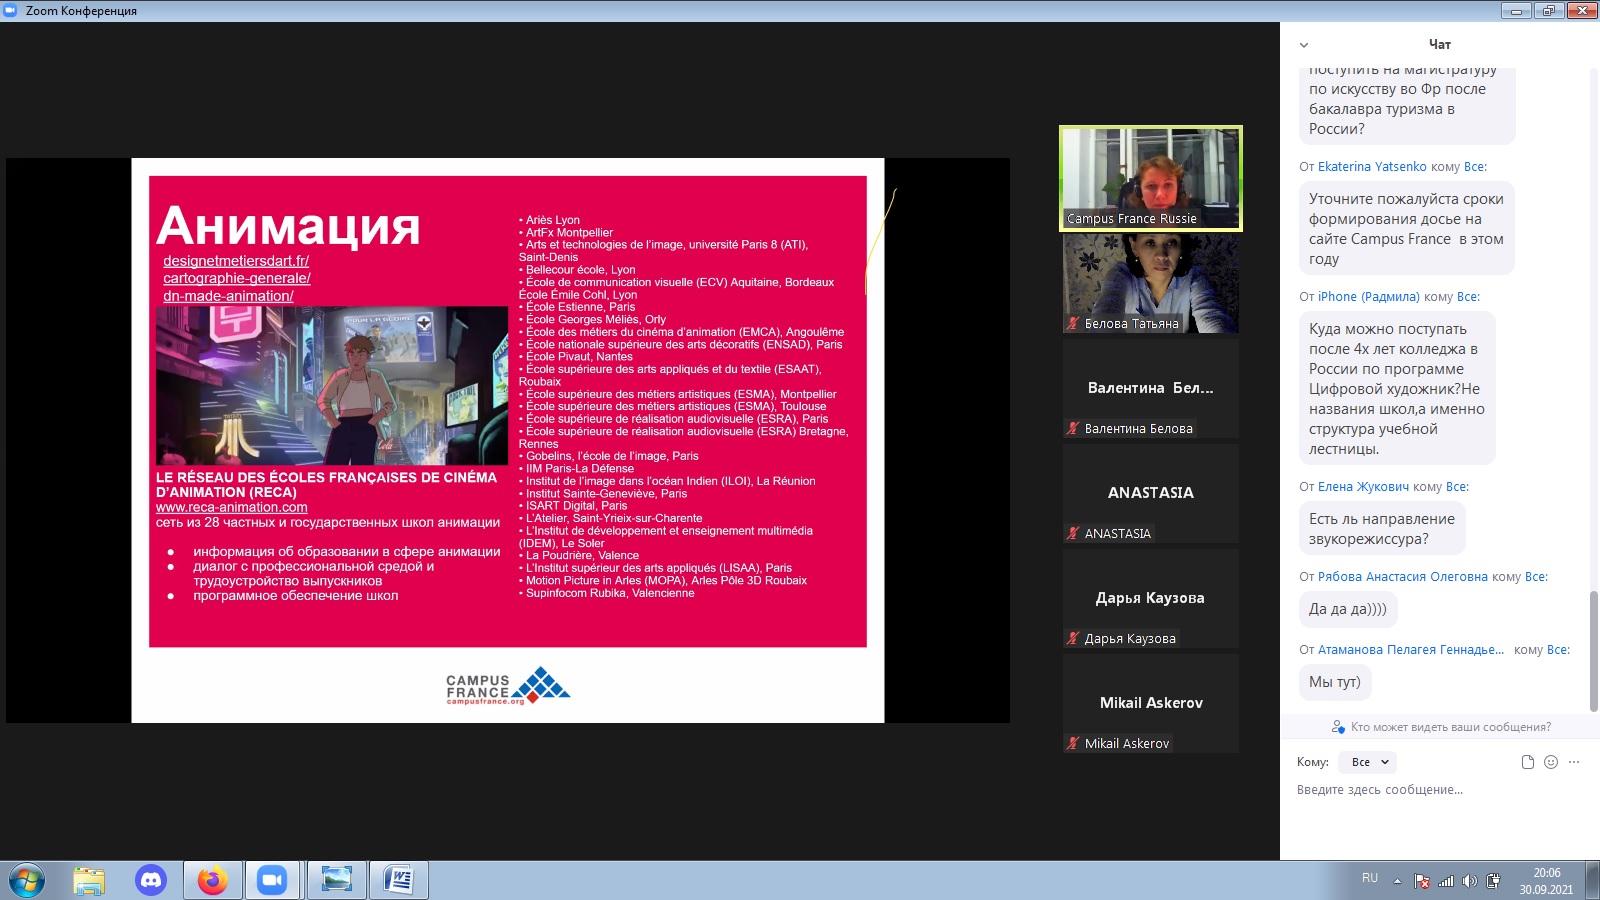Expand the 'Кому: Все' recipient dropdown

coord(1369,762)
